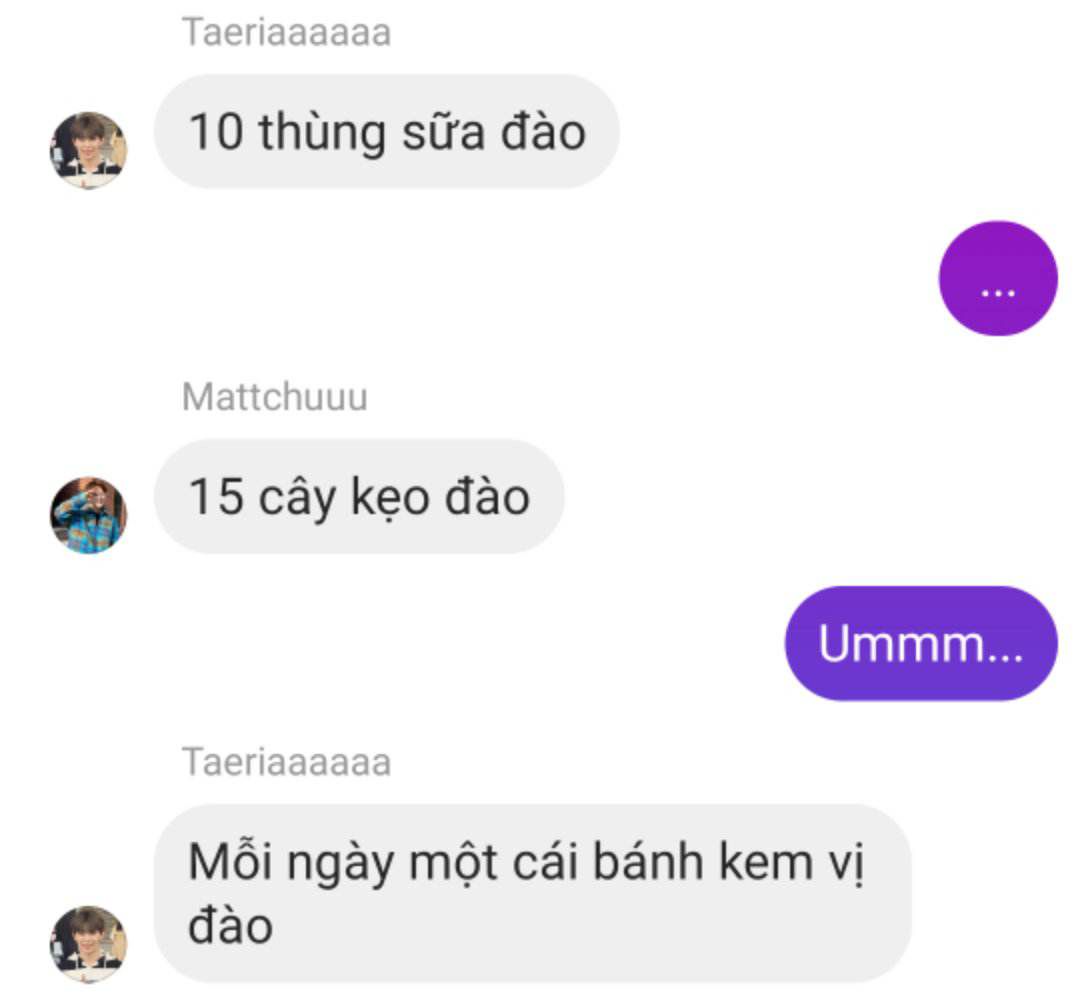Open Mattchuuu's profile picture
Image resolution: width=1080 pixels, height=1004 pixels.
[88, 515]
